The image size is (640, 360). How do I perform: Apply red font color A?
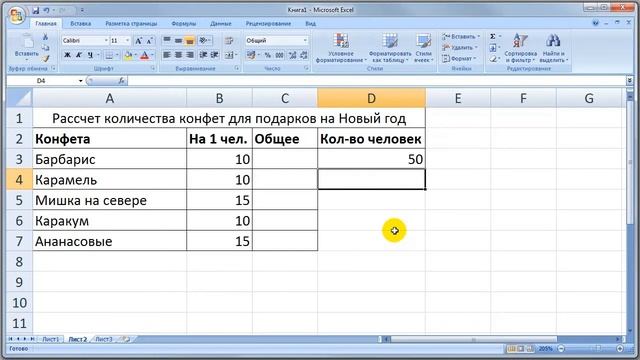pyautogui.click(x=144, y=55)
